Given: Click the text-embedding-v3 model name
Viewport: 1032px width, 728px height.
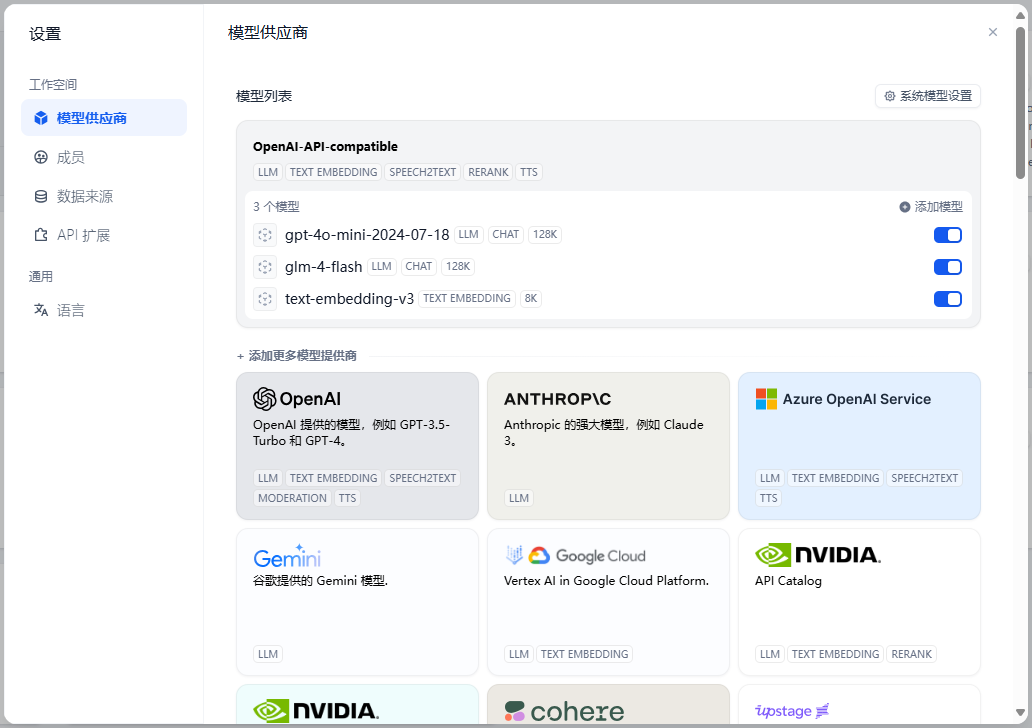Looking at the screenshot, I should [x=349, y=299].
